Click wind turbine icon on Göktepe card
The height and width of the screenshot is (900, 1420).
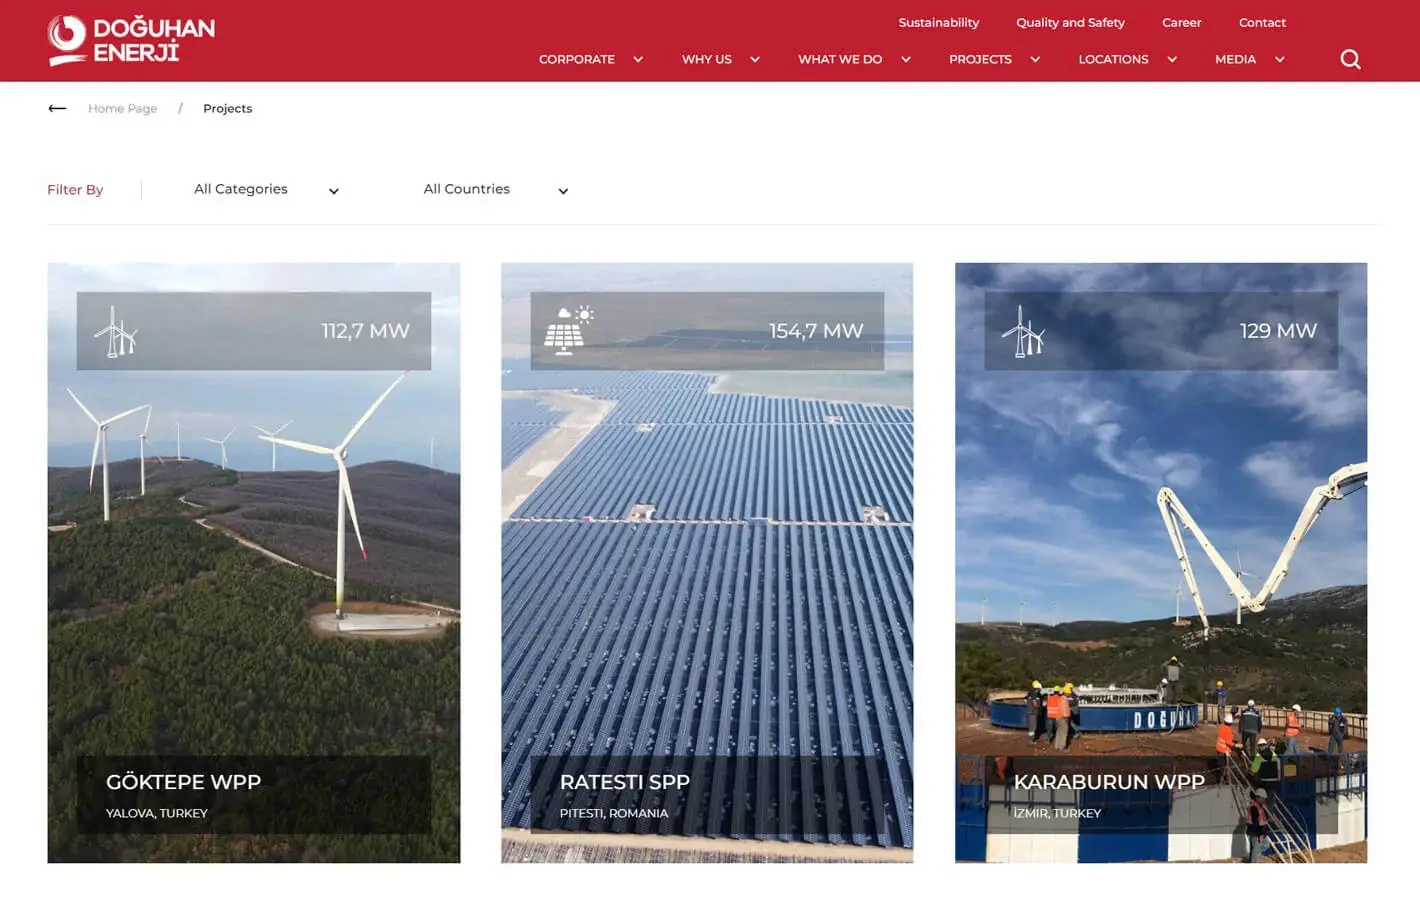click(116, 331)
